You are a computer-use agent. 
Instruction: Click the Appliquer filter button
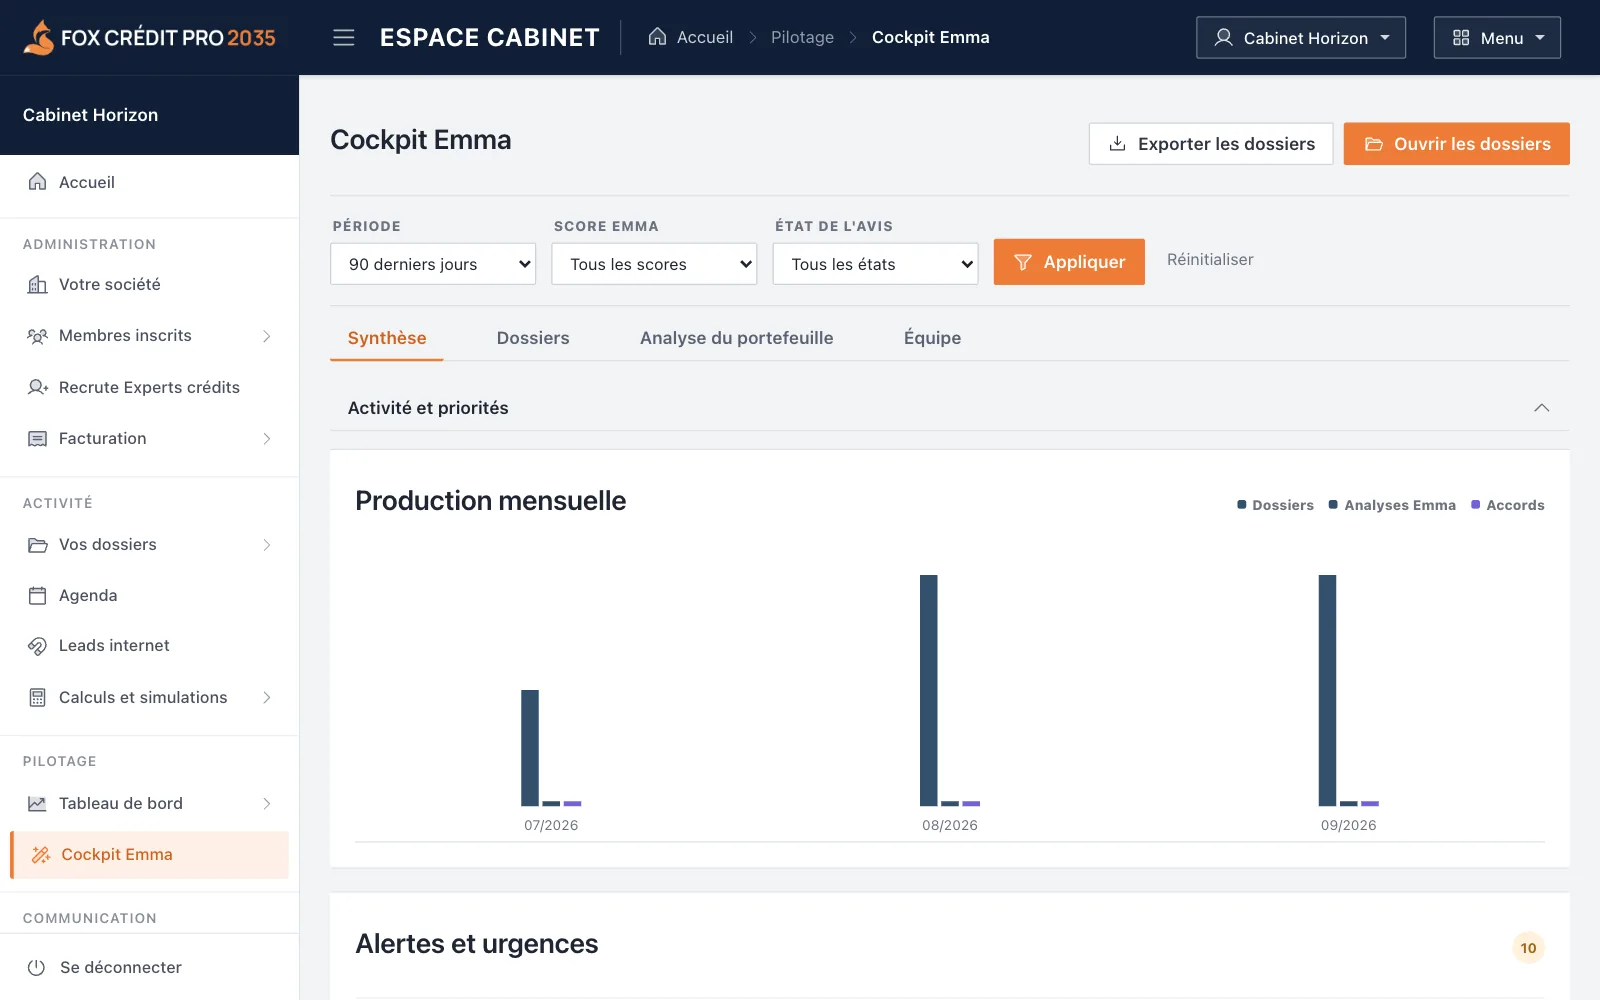pos(1069,262)
